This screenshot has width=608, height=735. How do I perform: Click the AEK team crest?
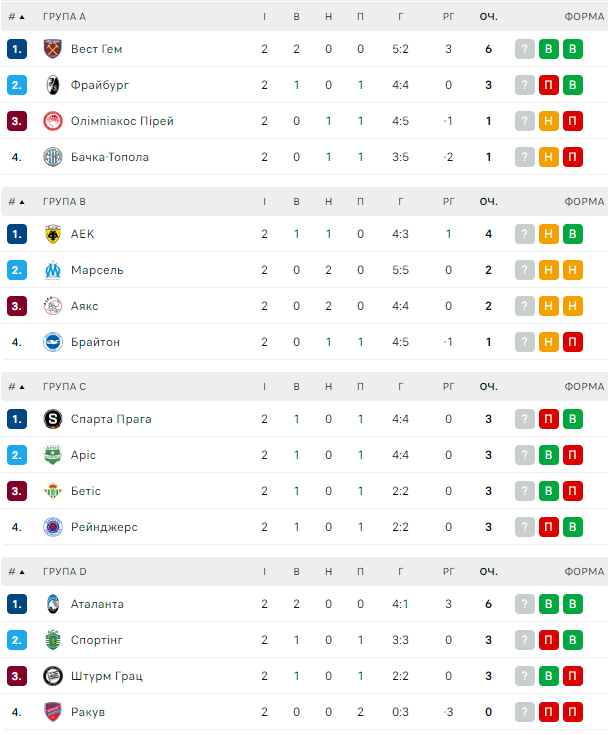click(53, 234)
